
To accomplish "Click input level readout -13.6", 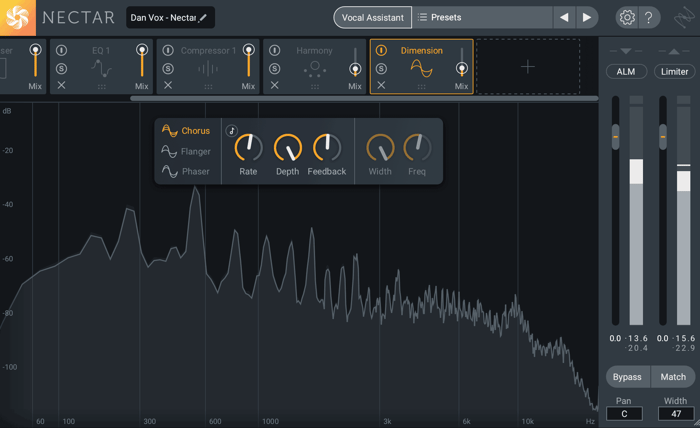I will pyautogui.click(x=636, y=338).
